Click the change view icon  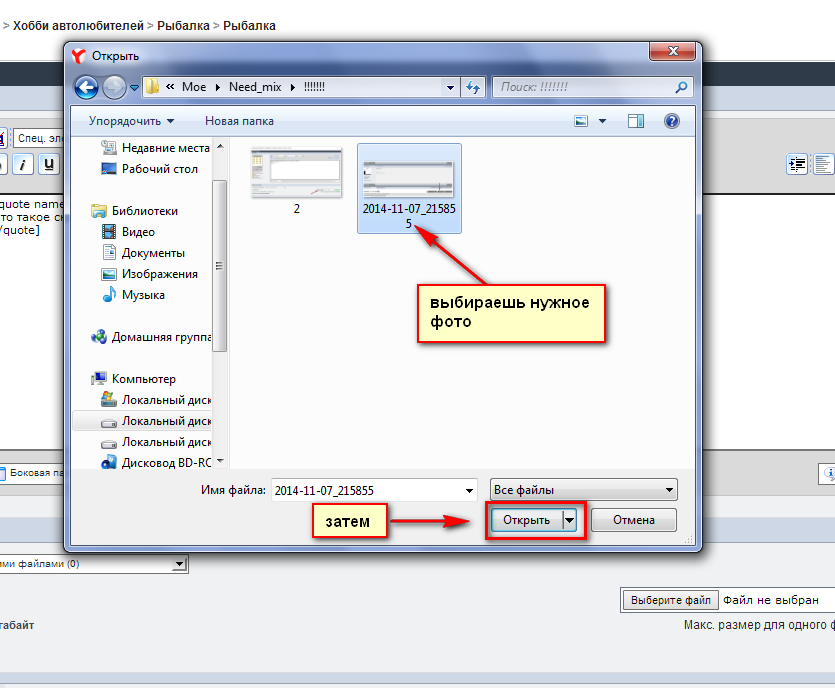[x=581, y=121]
